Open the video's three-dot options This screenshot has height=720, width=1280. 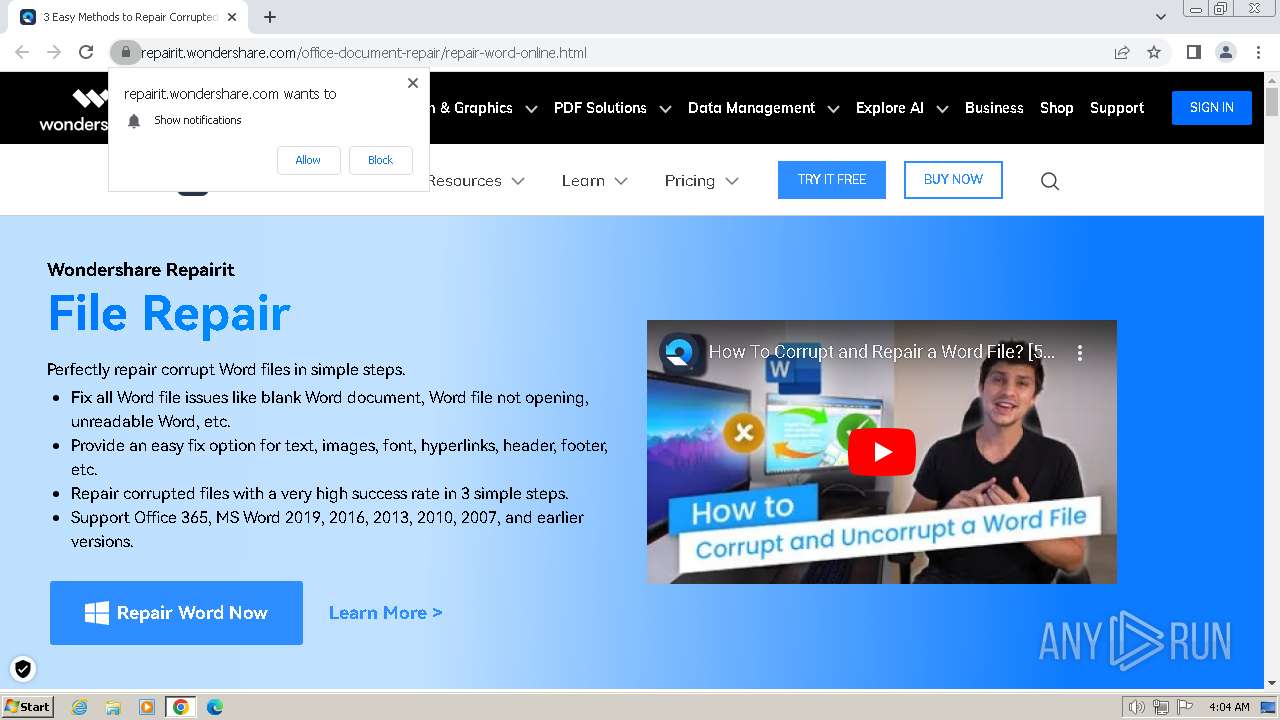1080,353
